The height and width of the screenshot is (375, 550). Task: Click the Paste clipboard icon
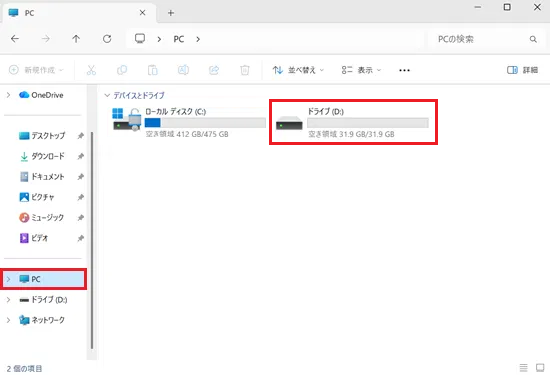point(153,70)
